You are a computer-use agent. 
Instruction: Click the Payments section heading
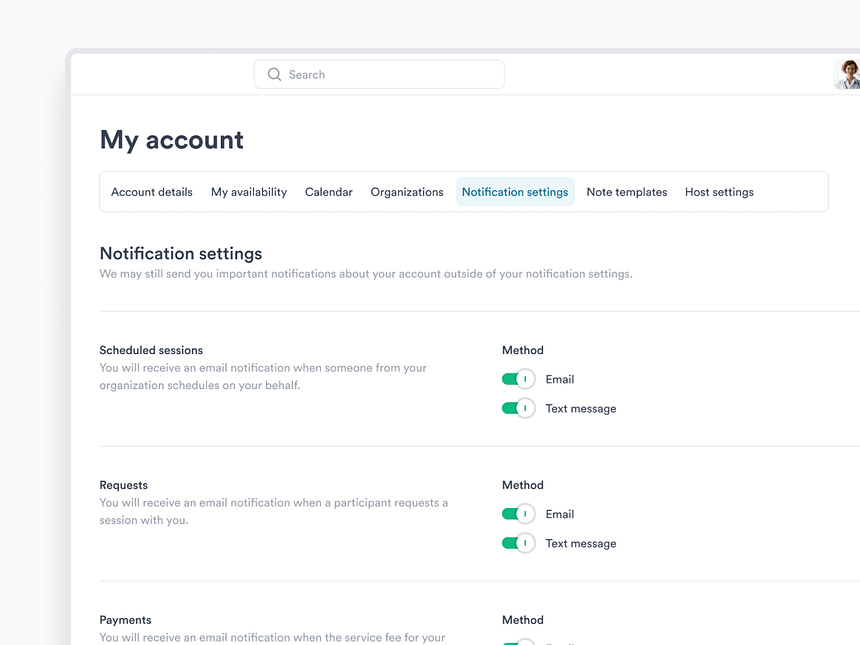126,620
